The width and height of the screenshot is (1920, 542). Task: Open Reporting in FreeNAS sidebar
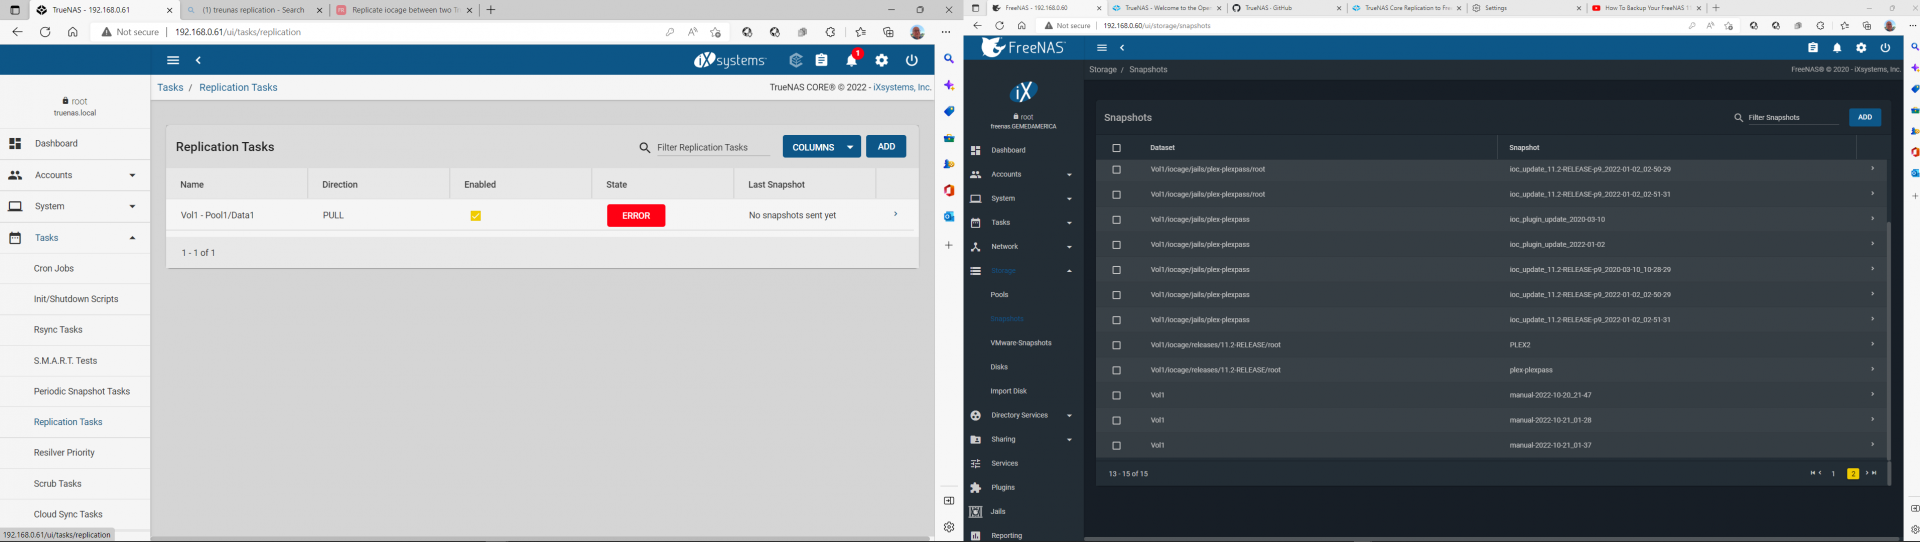pos(1007,535)
